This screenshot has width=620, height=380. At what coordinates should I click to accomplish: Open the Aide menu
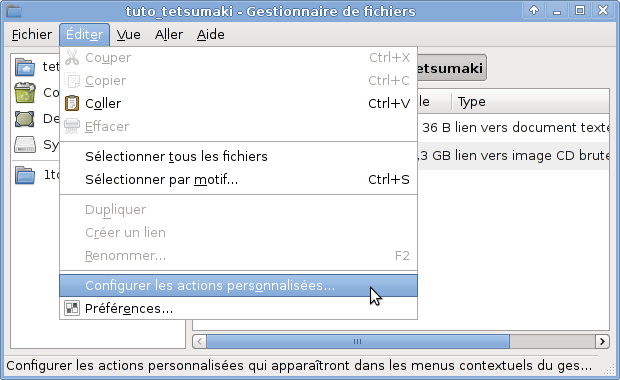(211, 35)
